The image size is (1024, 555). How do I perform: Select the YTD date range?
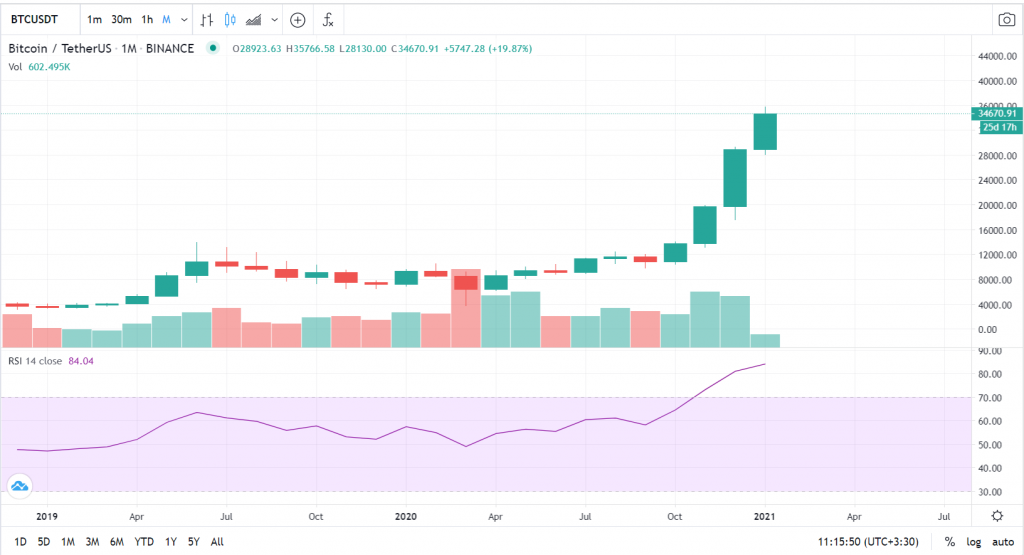coord(144,542)
